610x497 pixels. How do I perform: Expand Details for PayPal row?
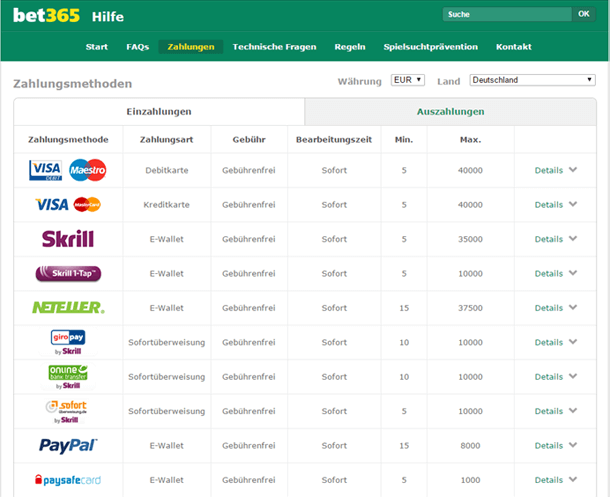(x=556, y=446)
